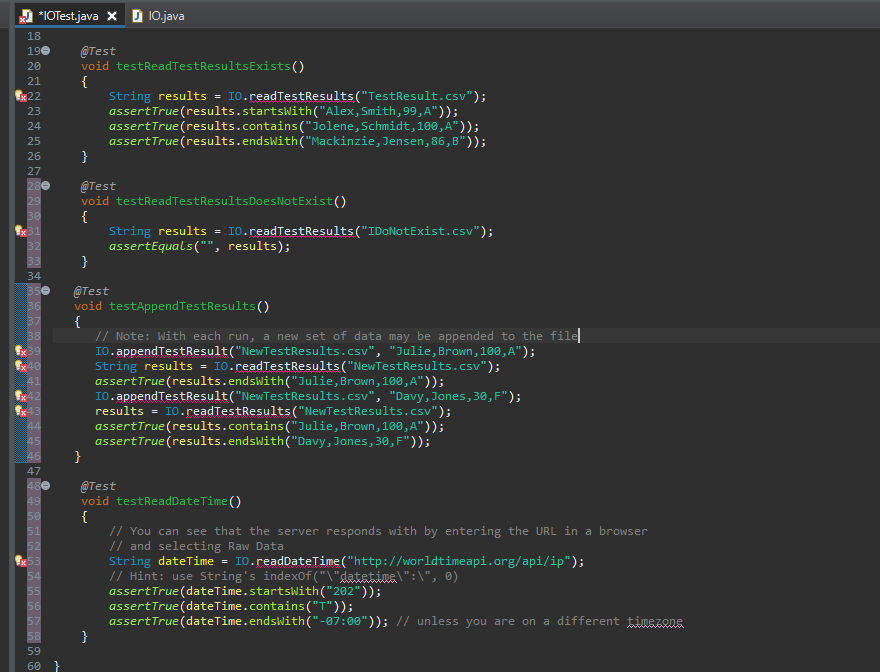This screenshot has width=880, height=672.
Task: Switch to the IO.java tab
Action: coord(165,16)
